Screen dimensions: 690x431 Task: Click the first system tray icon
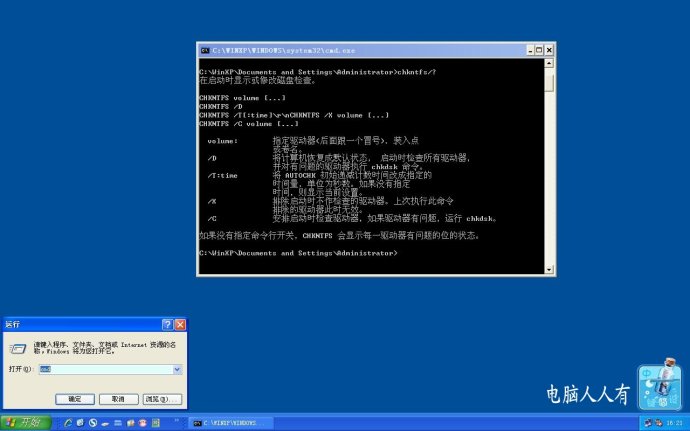[x=645, y=423]
